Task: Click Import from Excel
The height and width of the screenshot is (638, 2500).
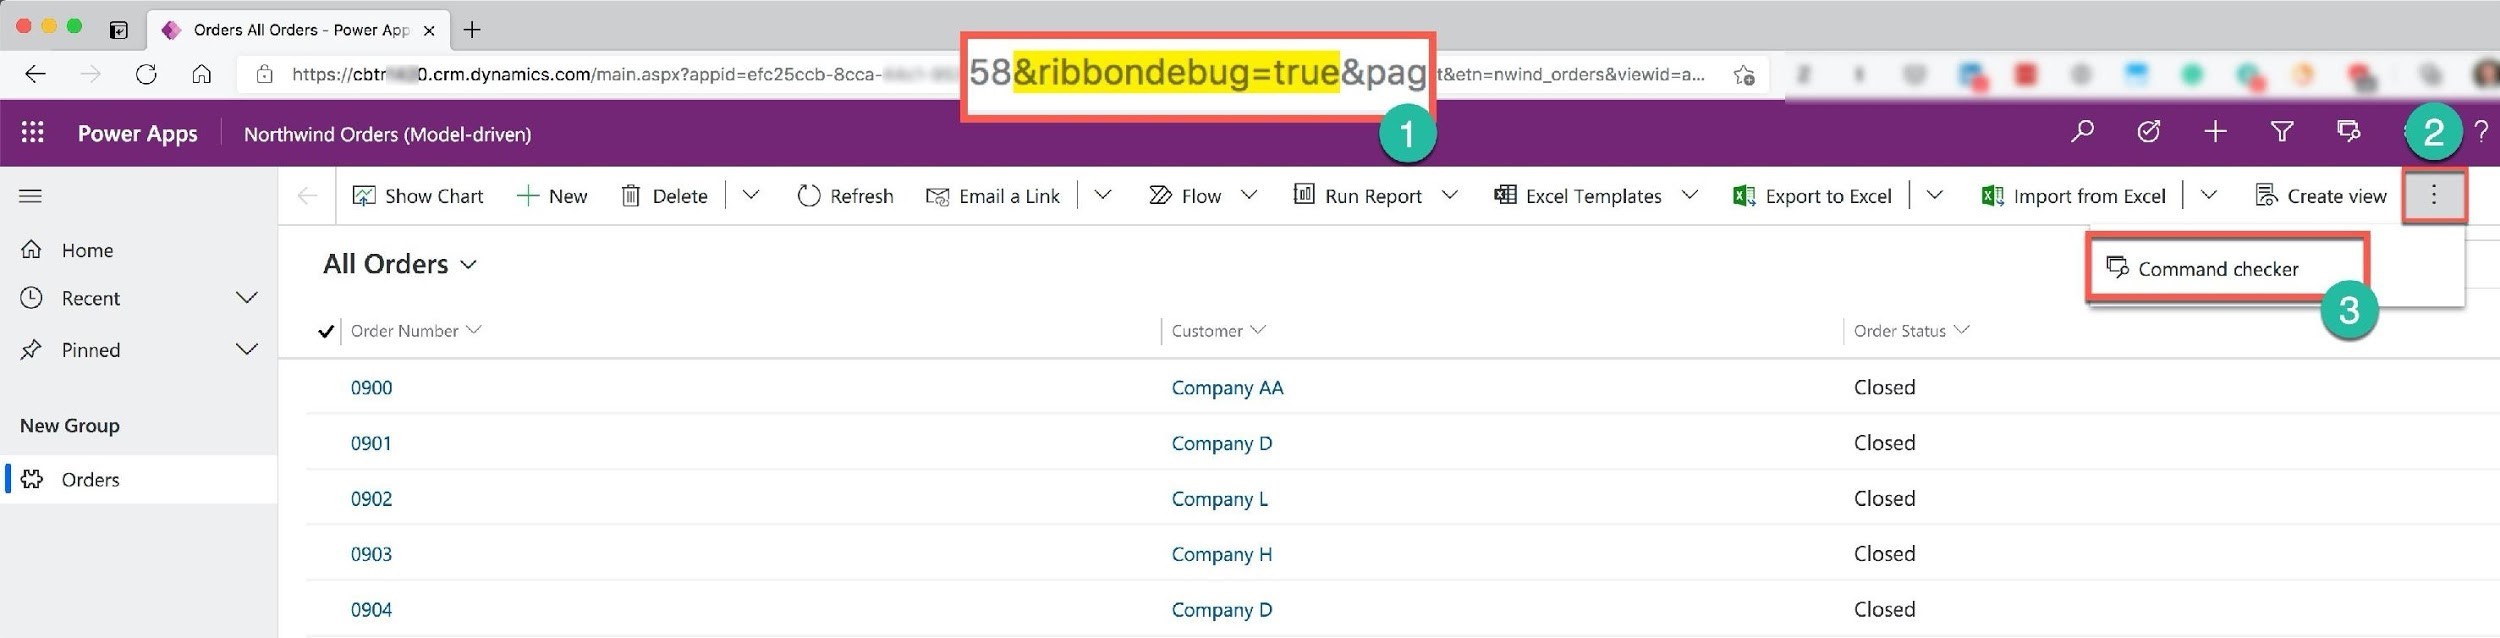Action: (x=2073, y=196)
